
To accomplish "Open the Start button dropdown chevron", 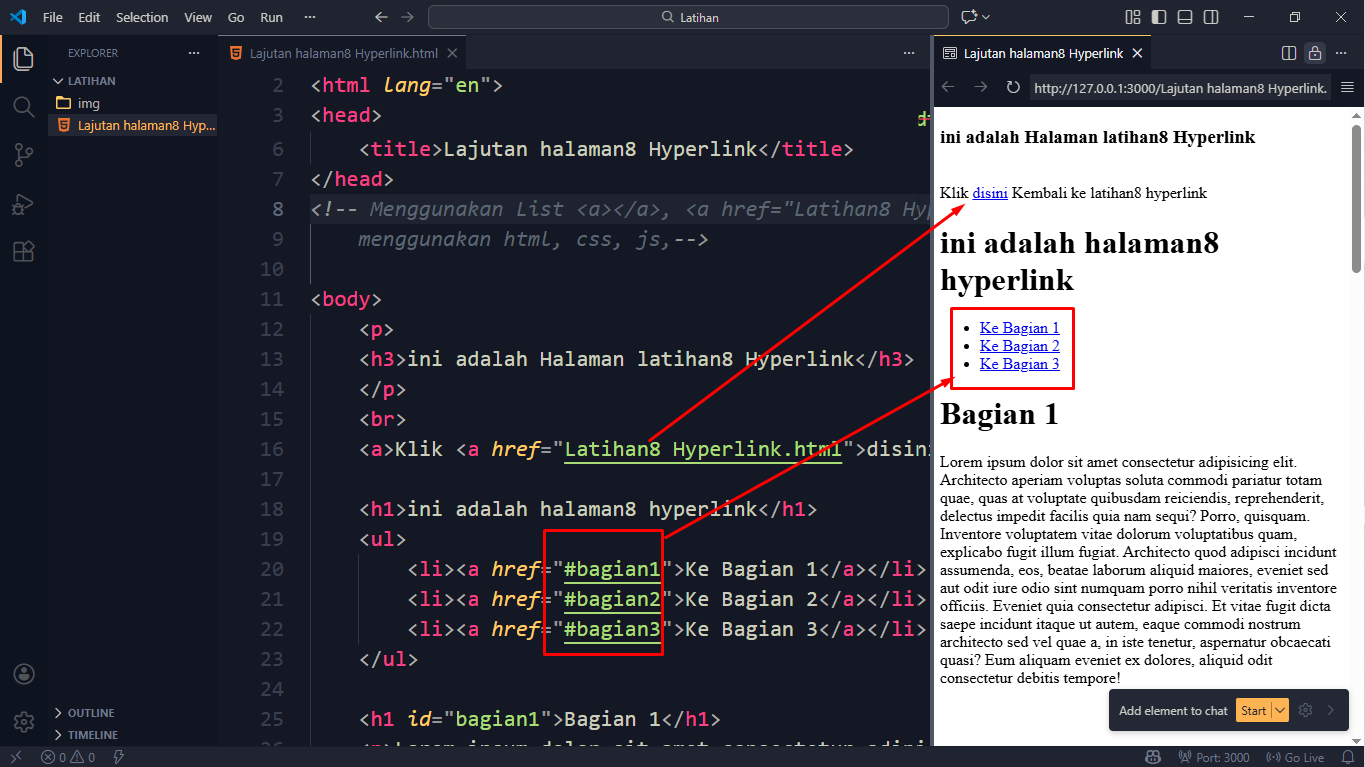I will [x=1277, y=710].
